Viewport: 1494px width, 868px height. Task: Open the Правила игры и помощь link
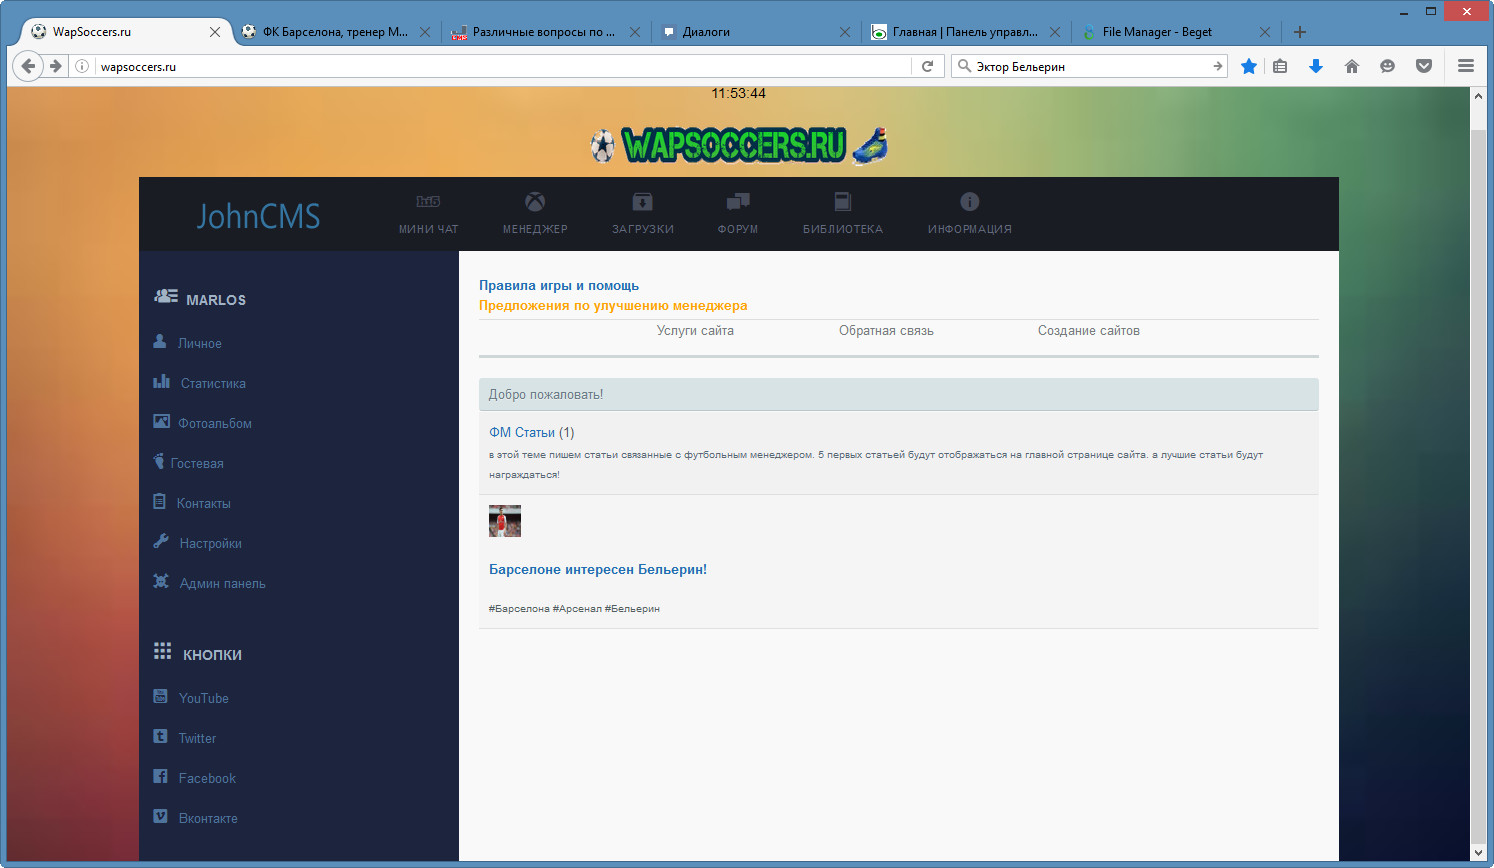558,286
